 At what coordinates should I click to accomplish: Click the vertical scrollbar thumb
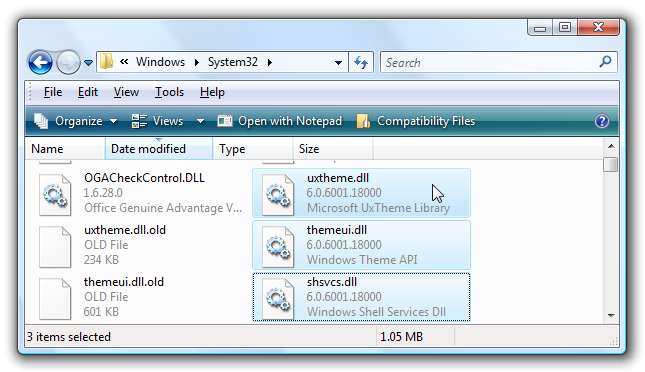611,164
